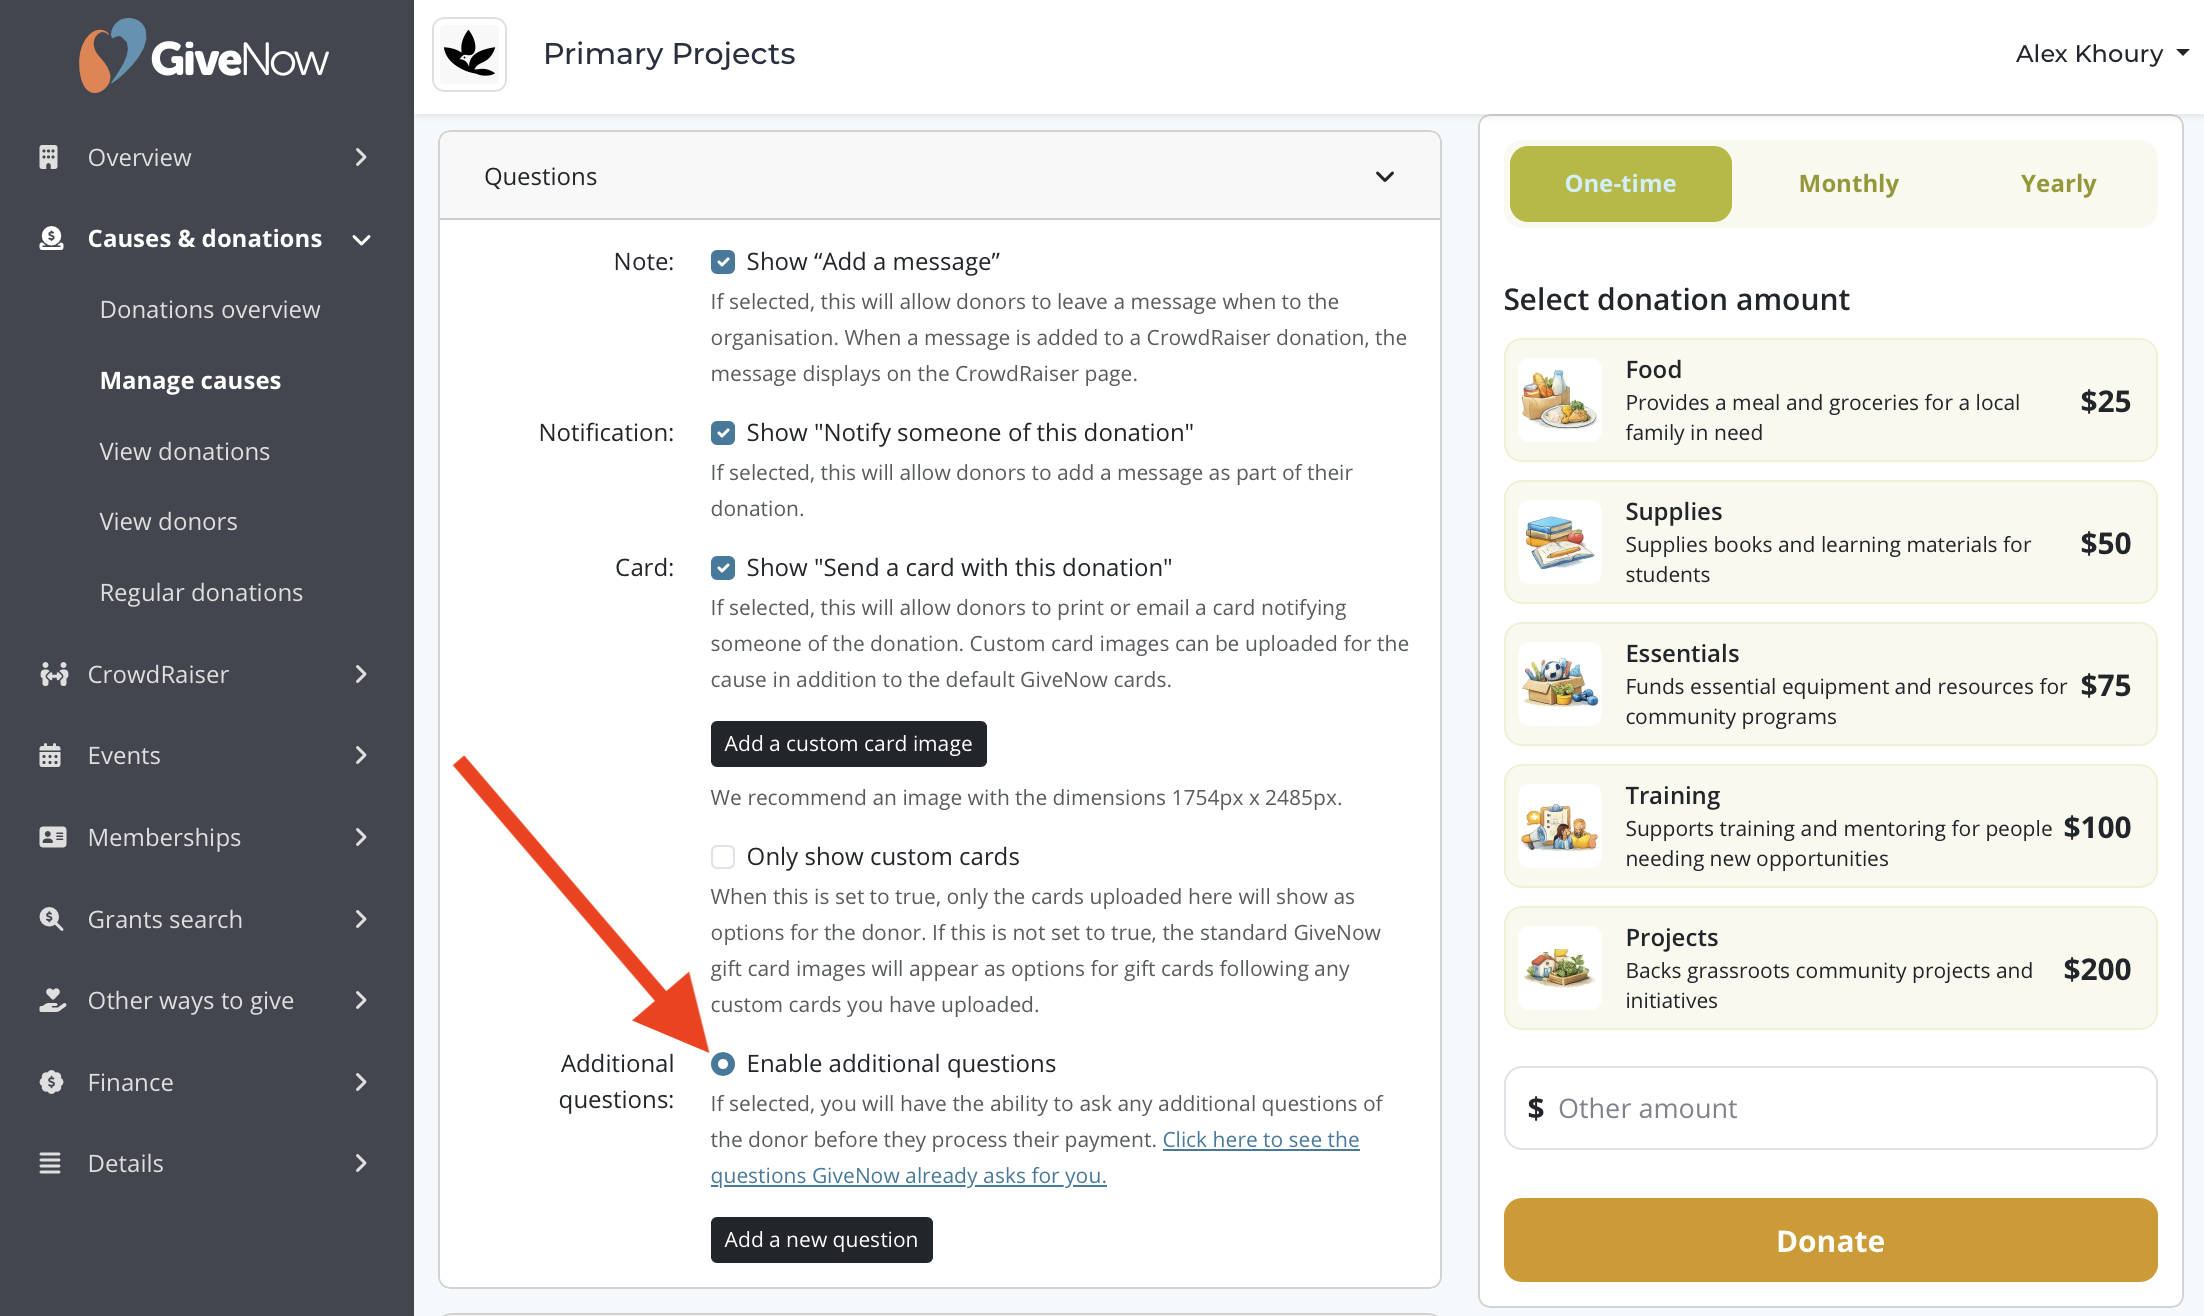Click the Primary Projects leaf logo

pos(470,54)
